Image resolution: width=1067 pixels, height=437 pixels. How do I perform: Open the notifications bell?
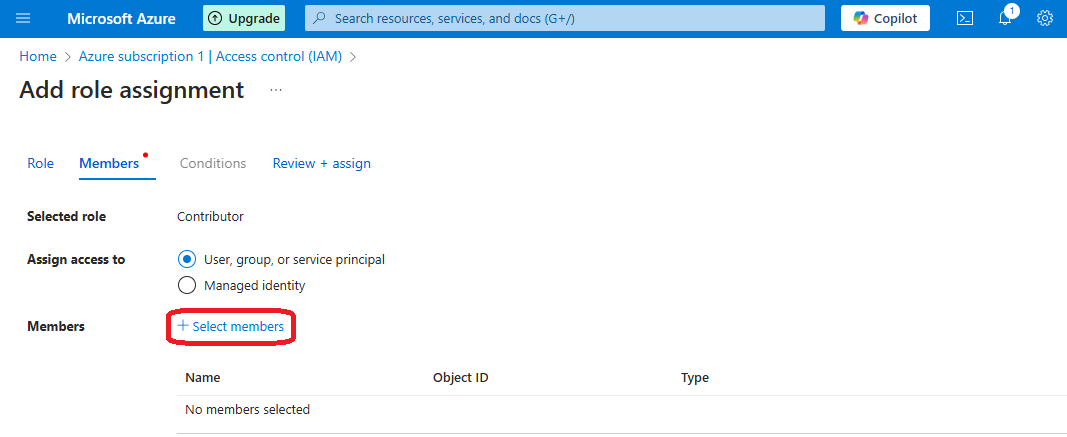[1006, 18]
